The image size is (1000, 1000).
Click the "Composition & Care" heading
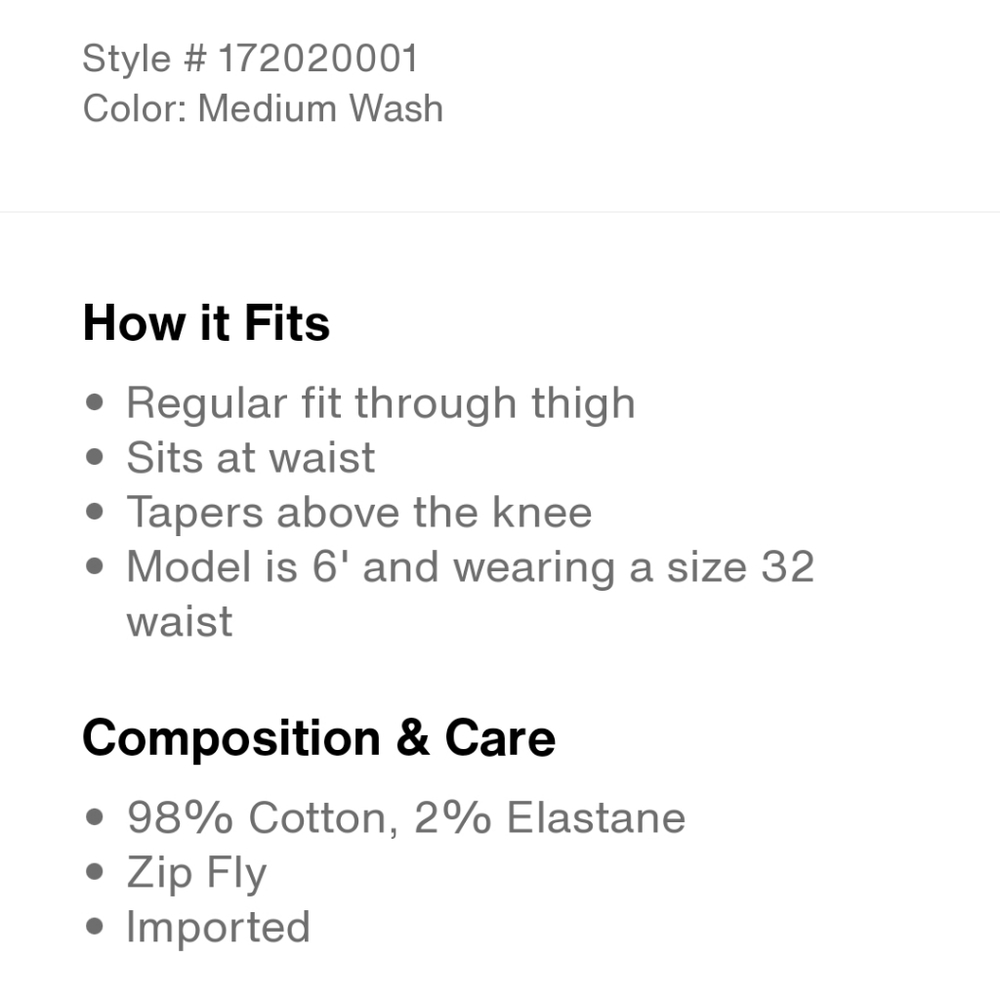tap(318, 738)
